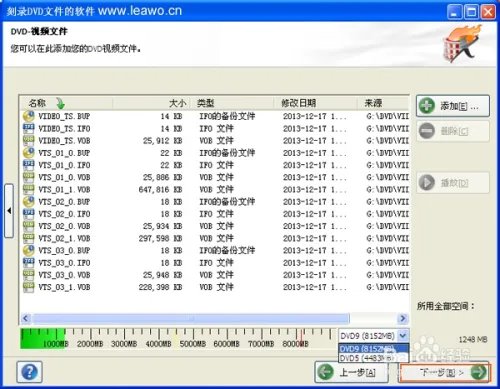
Task: Click the 25,912 KB size cell
Action: coord(162,141)
